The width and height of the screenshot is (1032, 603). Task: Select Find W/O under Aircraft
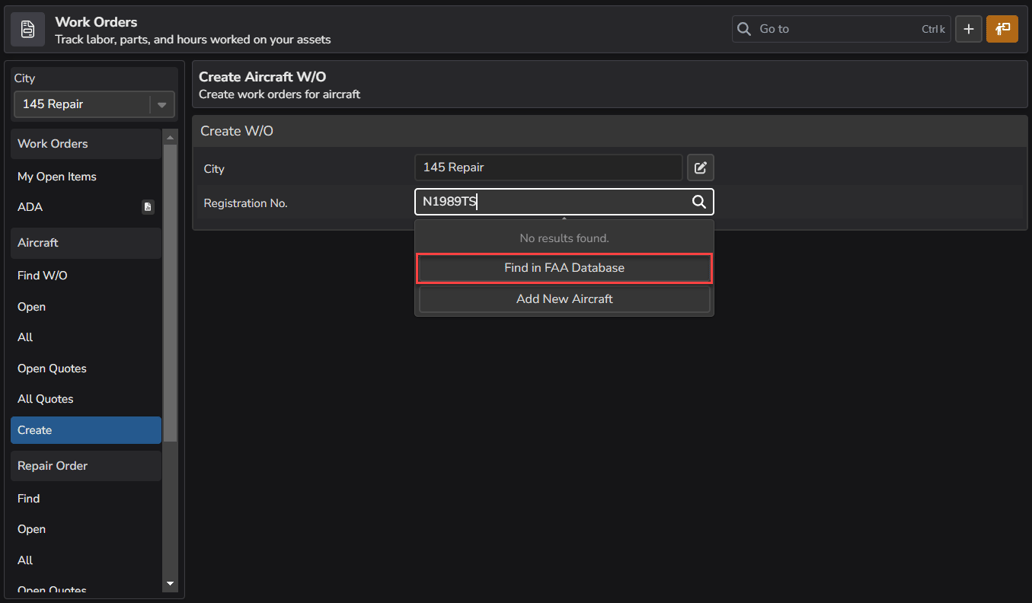[42, 275]
